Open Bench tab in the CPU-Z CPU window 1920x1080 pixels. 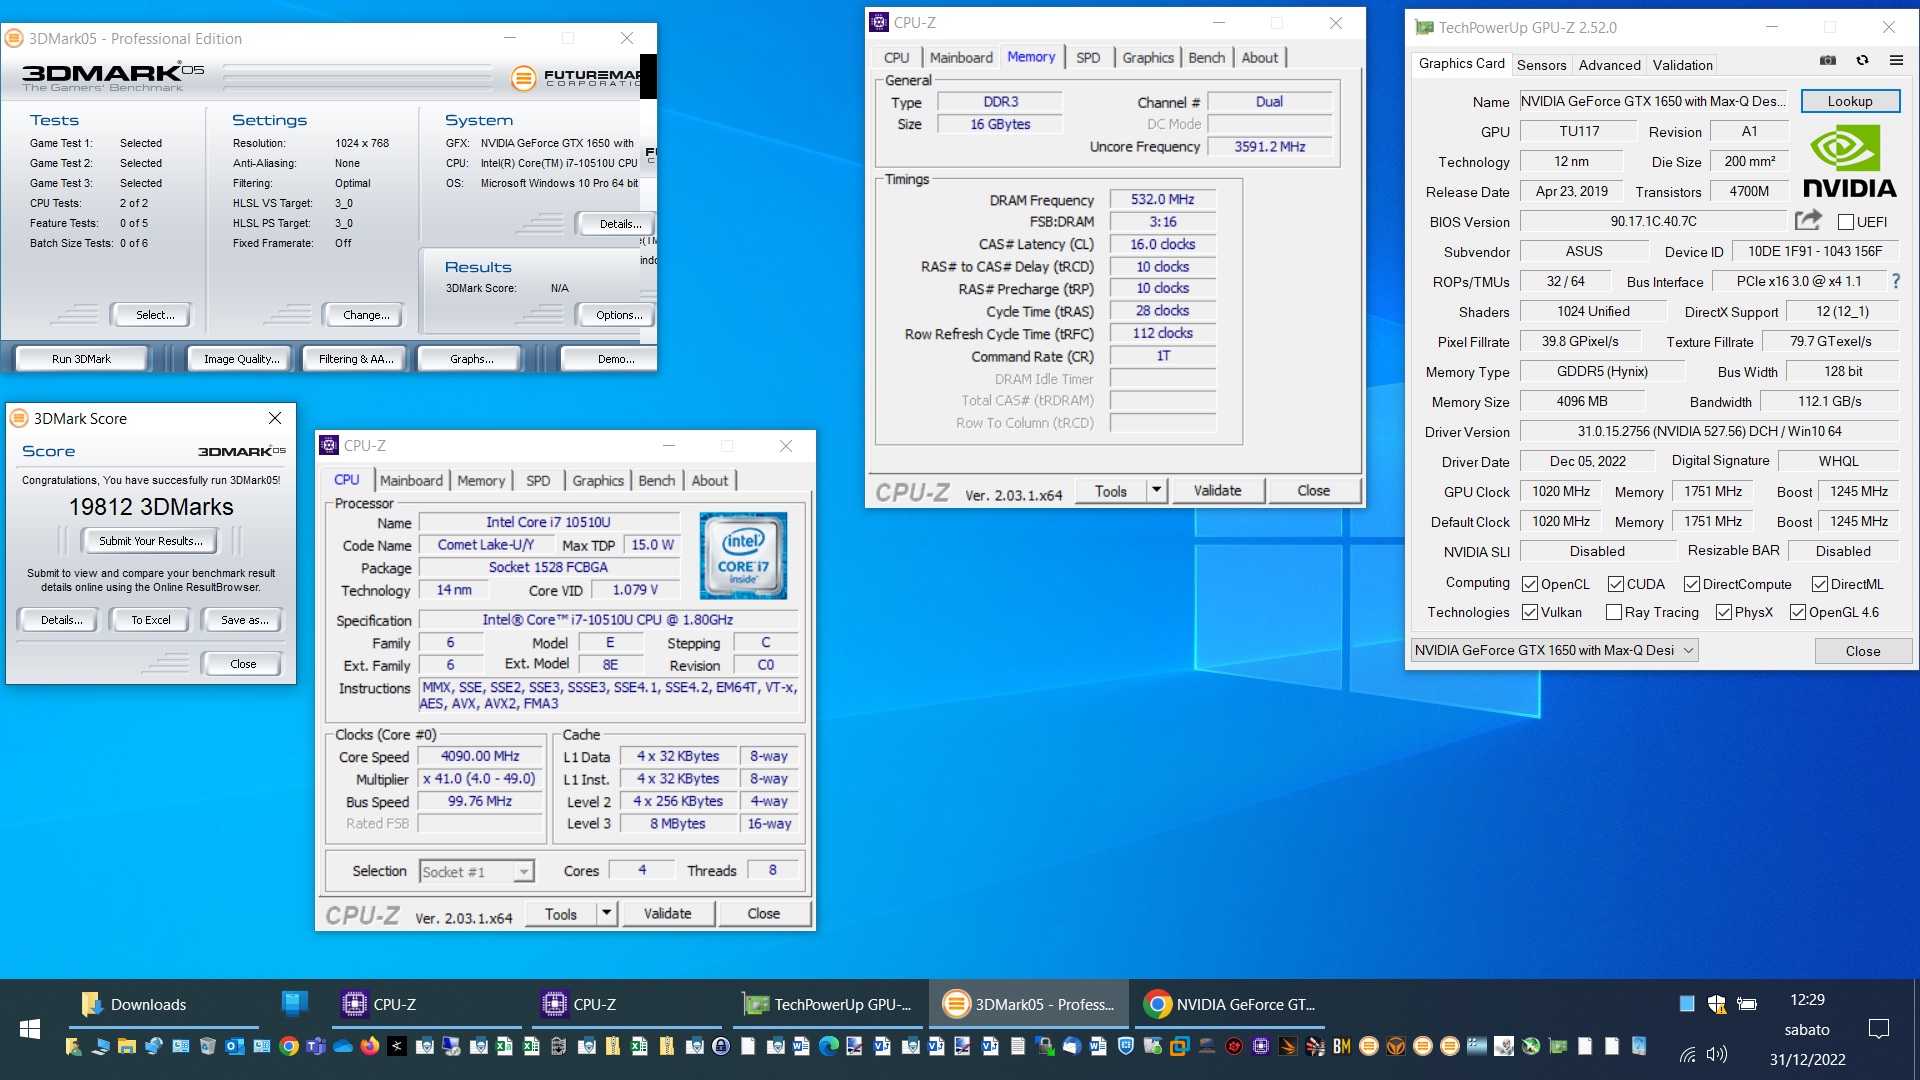pyautogui.click(x=657, y=481)
